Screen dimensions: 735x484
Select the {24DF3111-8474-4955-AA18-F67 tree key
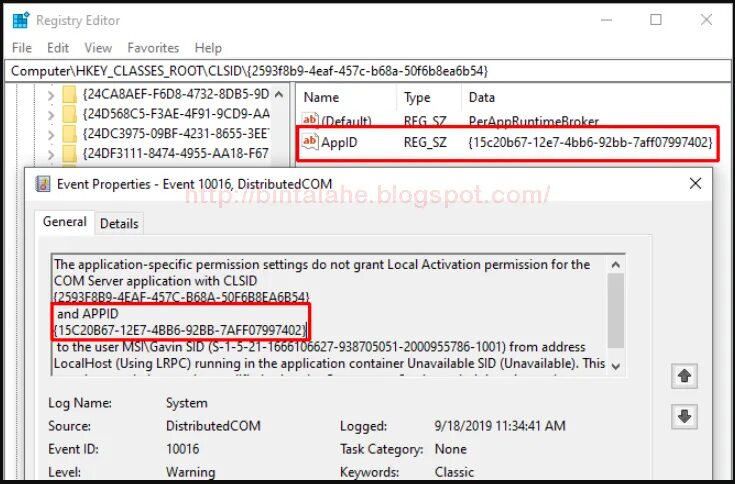pyautogui.click(x=176, y=153)
